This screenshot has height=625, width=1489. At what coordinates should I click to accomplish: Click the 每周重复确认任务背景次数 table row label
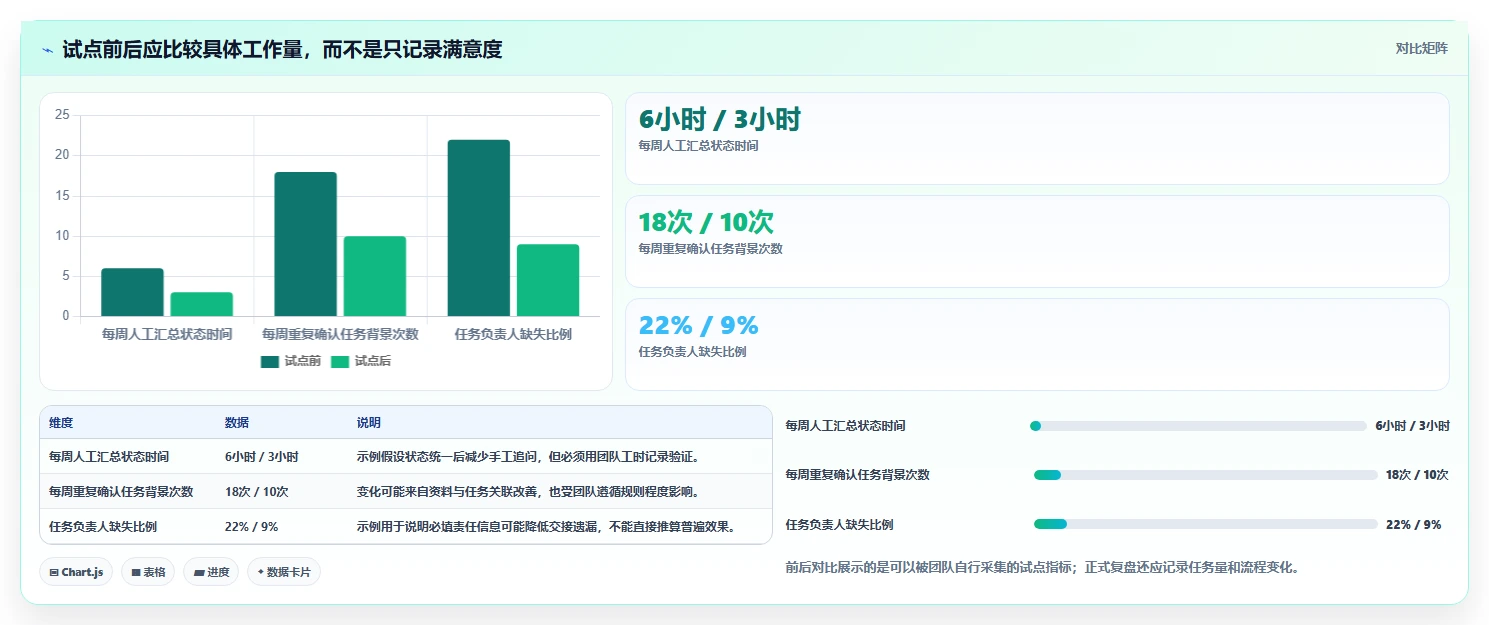(121, 492)
